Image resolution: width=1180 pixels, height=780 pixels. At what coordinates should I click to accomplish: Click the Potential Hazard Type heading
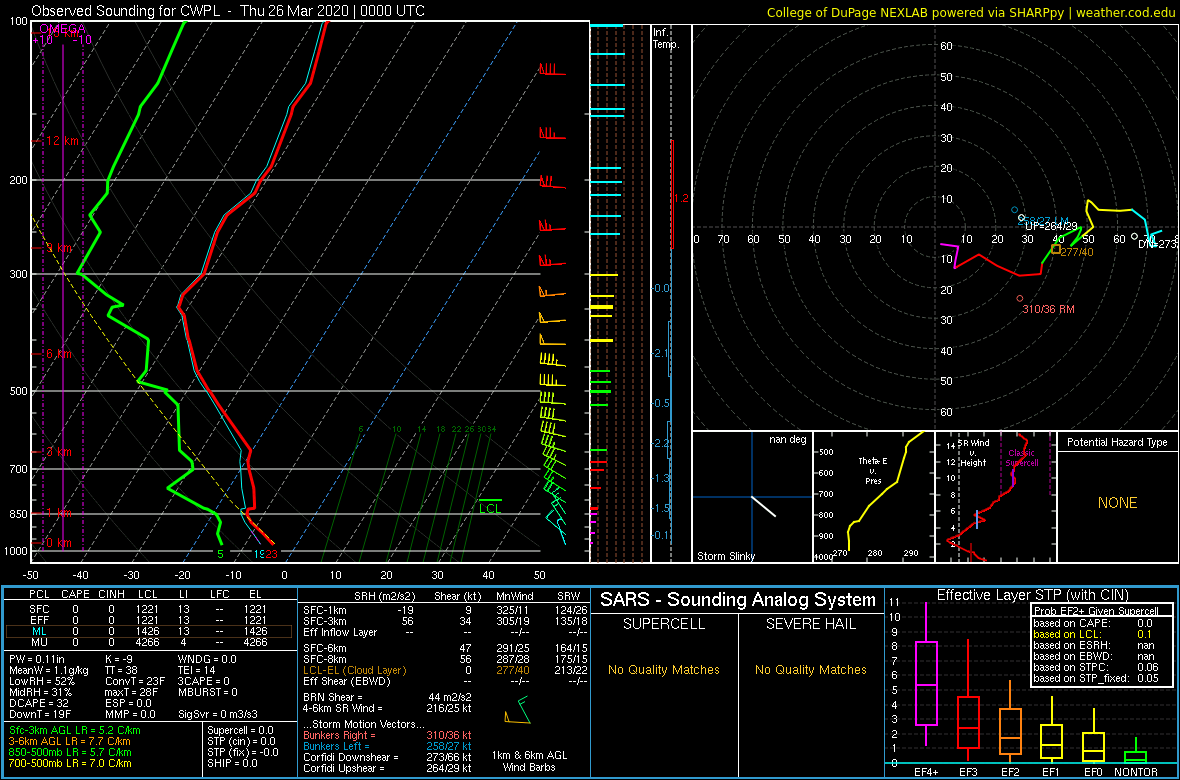coord(1116,443)
